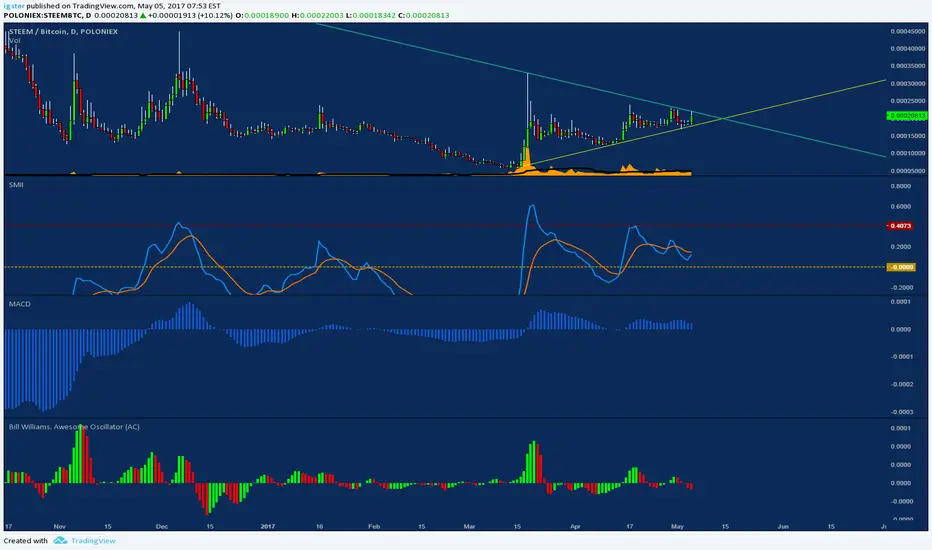Click the red 0.4073 level tag
The width and height of the screenshot is (932, 550).
click(900, 226)
